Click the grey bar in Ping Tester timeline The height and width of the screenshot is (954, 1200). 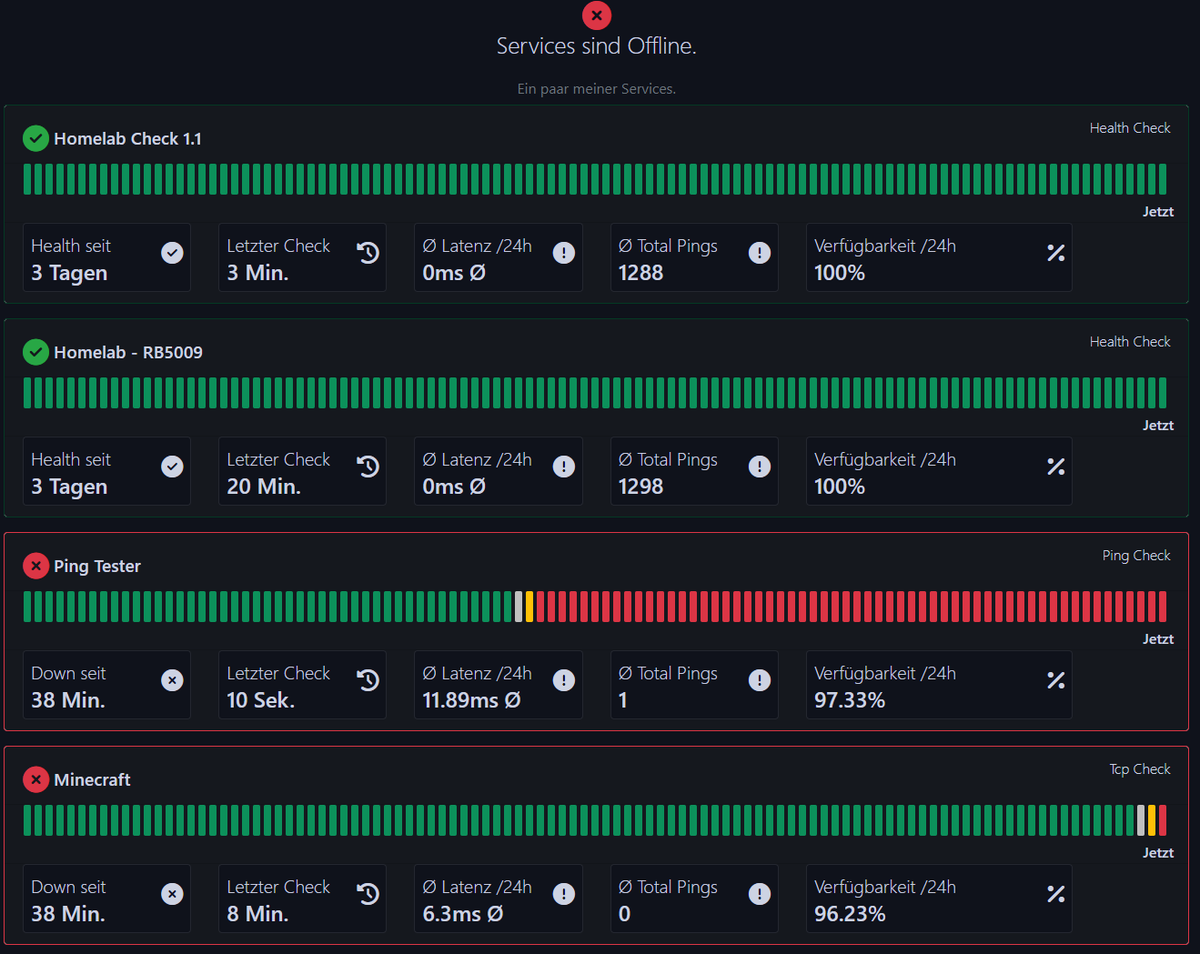[x=519, y=606]
